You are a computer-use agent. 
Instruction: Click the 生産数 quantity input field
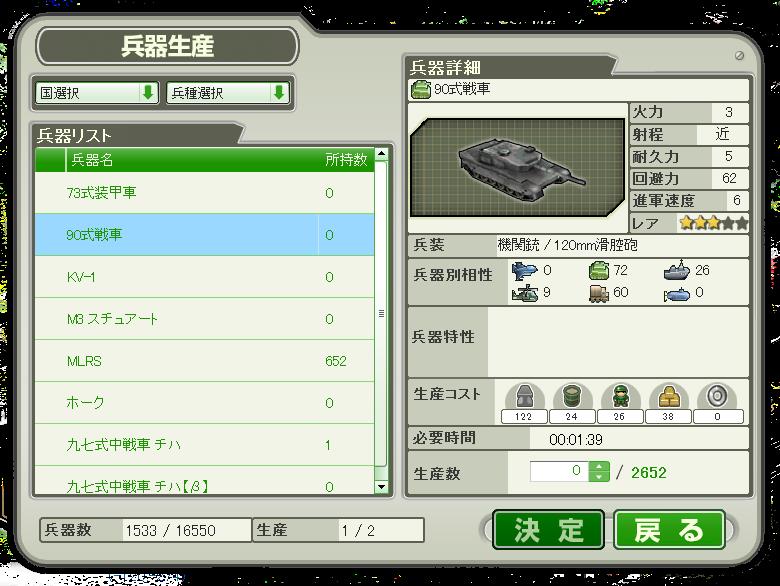(560, 471)
